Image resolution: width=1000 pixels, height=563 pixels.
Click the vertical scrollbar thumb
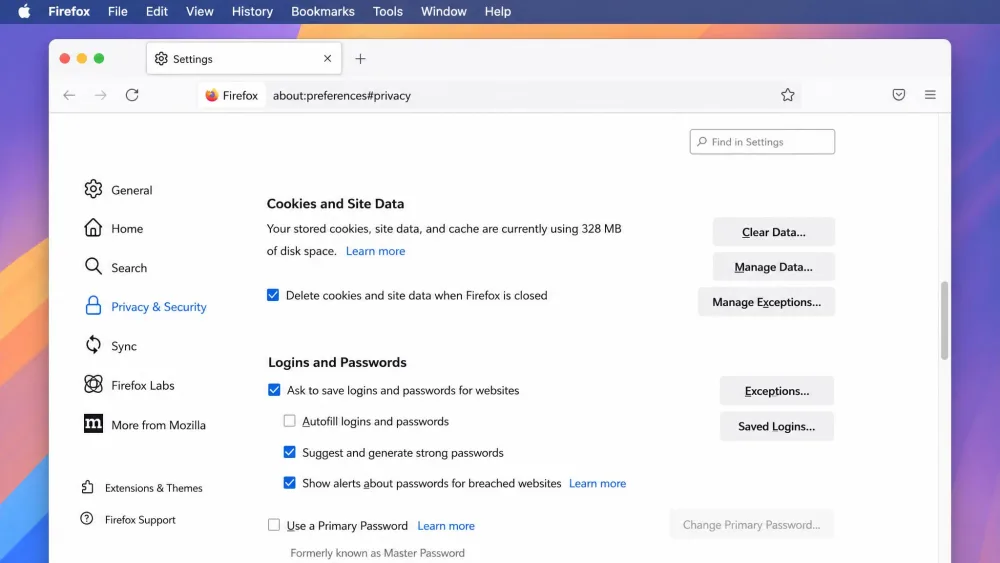pyautogui.click(x=944, y=321)
